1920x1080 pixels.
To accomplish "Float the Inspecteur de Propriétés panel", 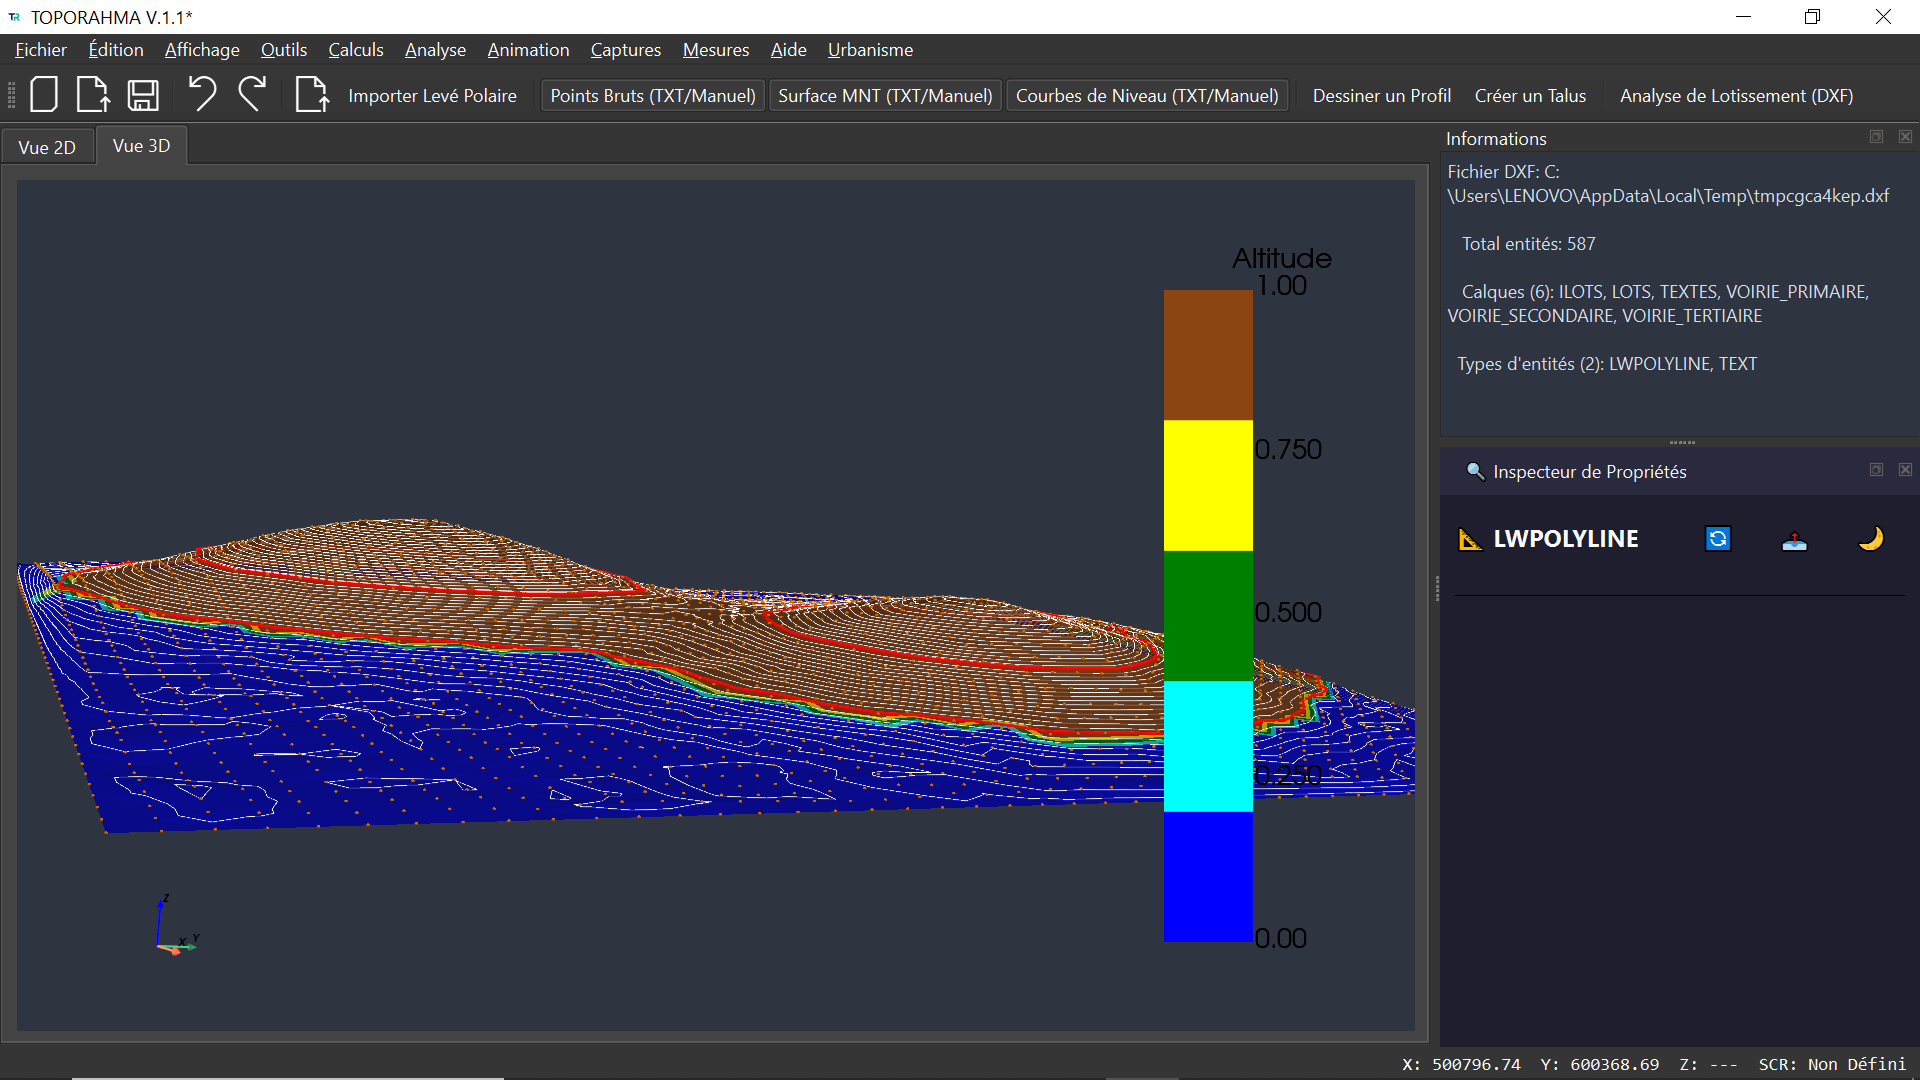I will click(1876, 470).
